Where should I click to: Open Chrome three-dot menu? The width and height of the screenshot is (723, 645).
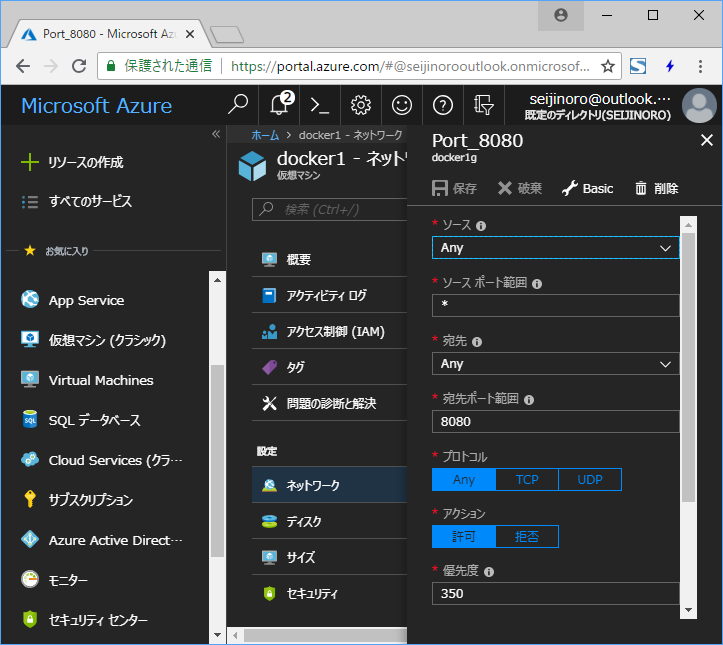[x=700, y=66]
